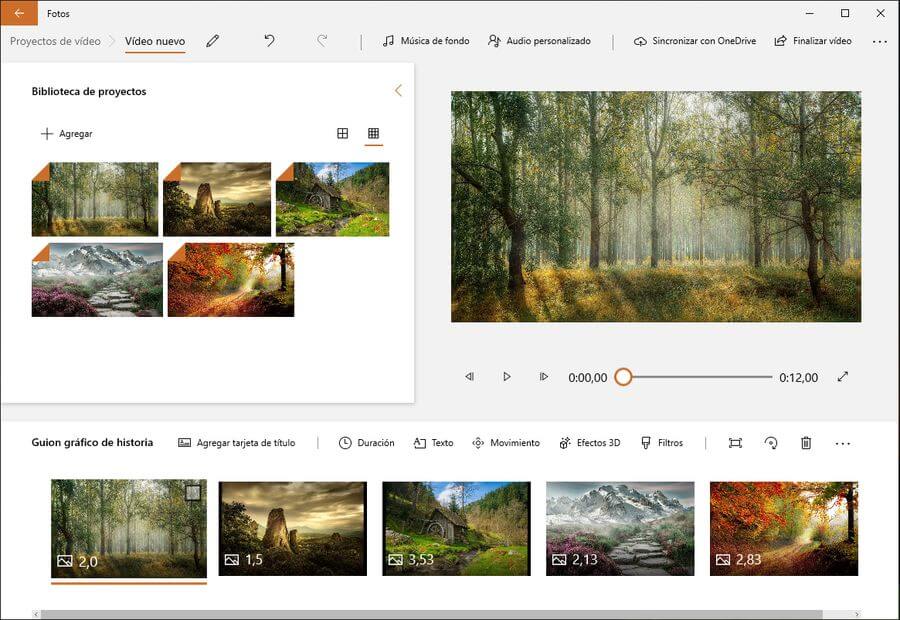Select the watermill photo in library
This screenshot has height=620, width=900.
(x=332, y=199)
